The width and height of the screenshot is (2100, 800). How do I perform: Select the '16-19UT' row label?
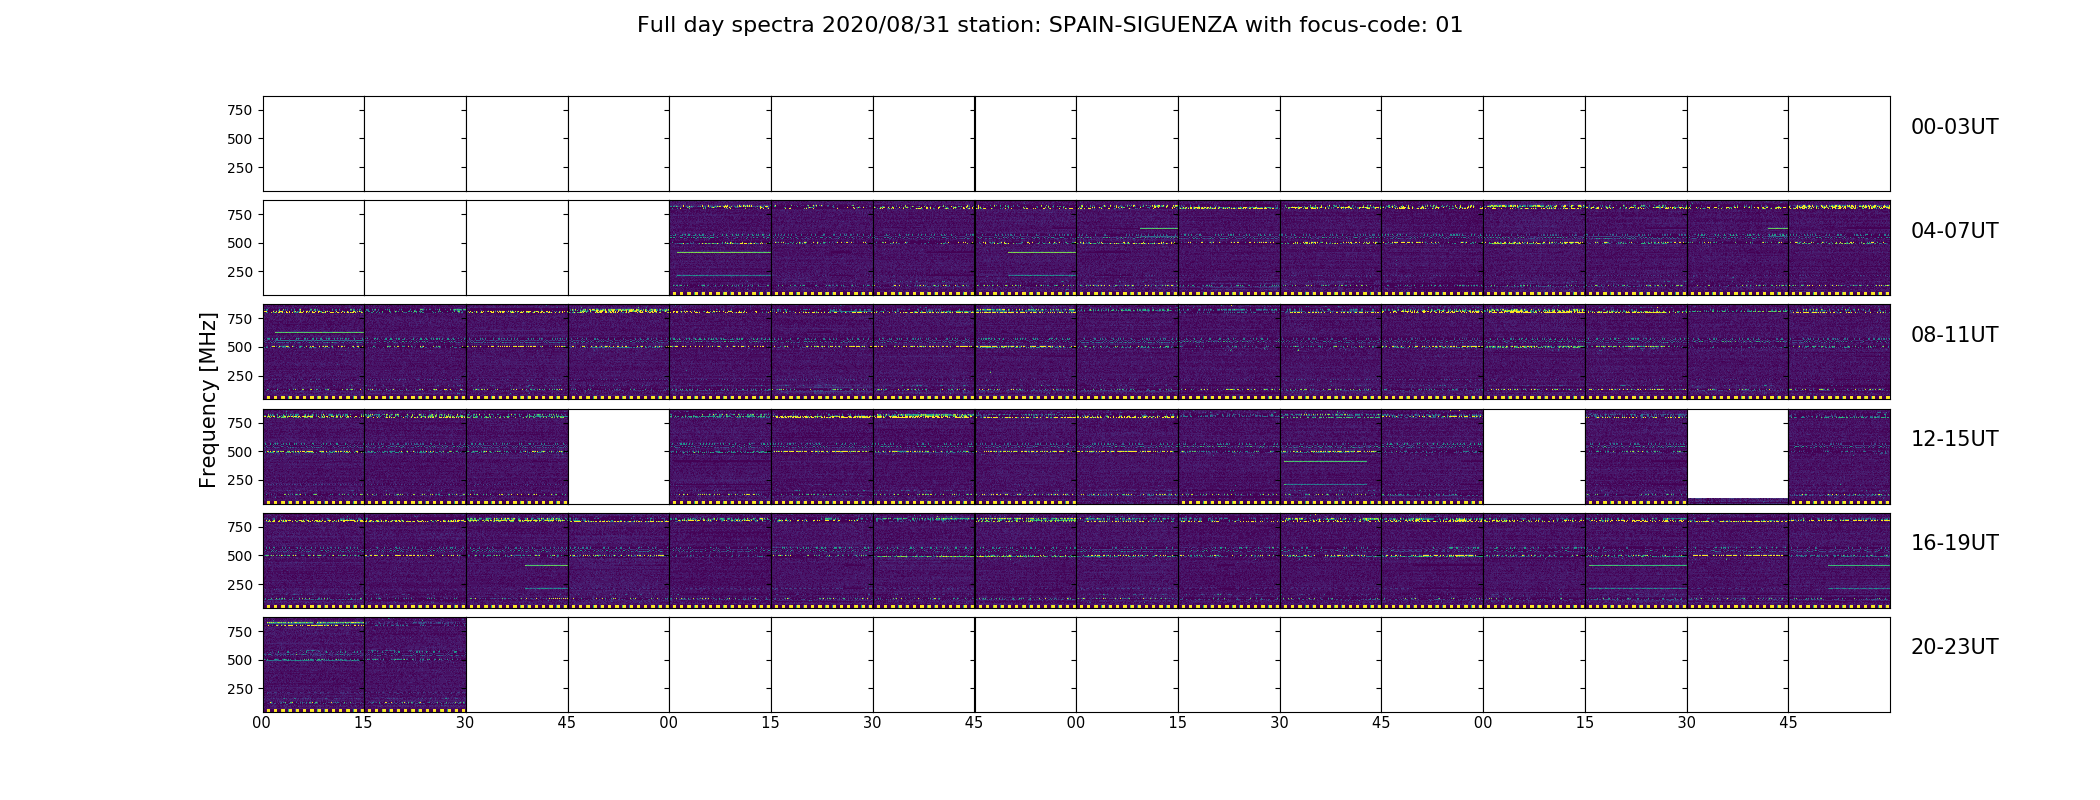coord(1954,543)
